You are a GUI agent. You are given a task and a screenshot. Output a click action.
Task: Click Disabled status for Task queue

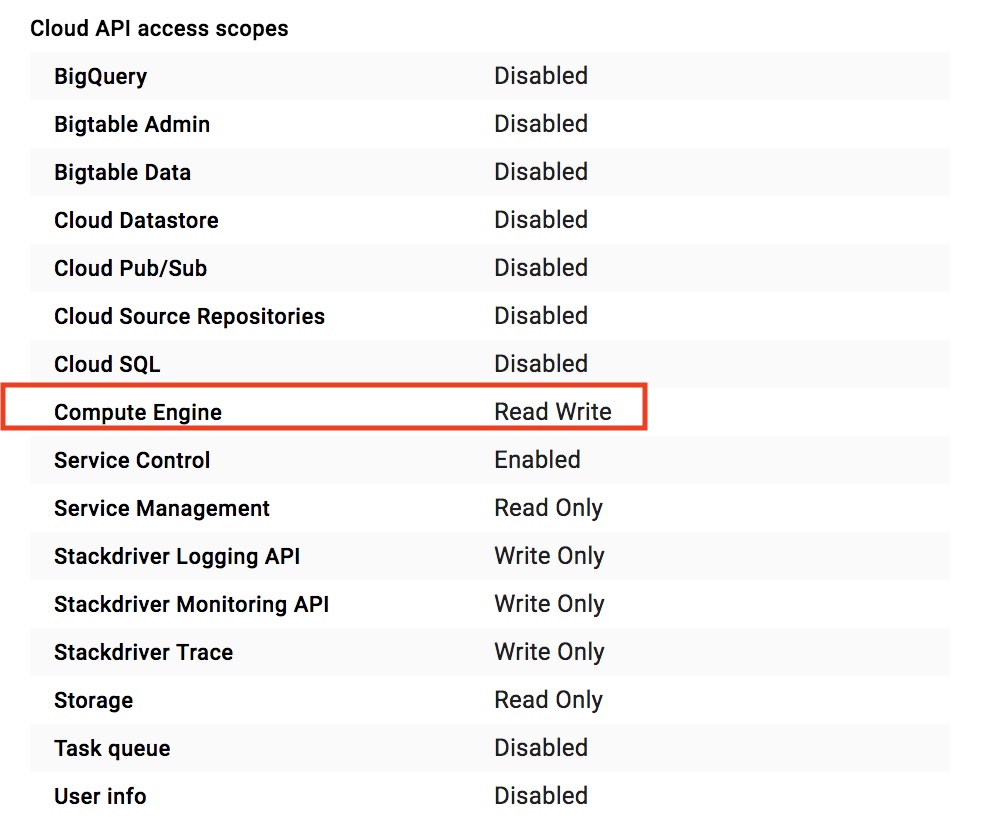541,748
